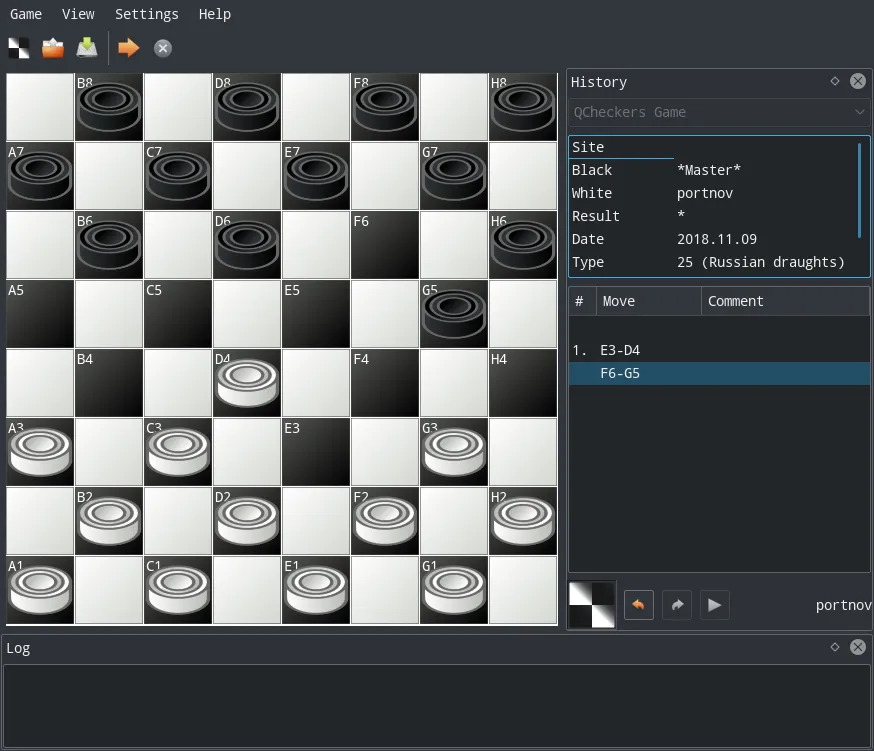The width and height of the screenshot is (874, 751).
Task: Click the X cancel icon in the toolbar
Action: 162,47
